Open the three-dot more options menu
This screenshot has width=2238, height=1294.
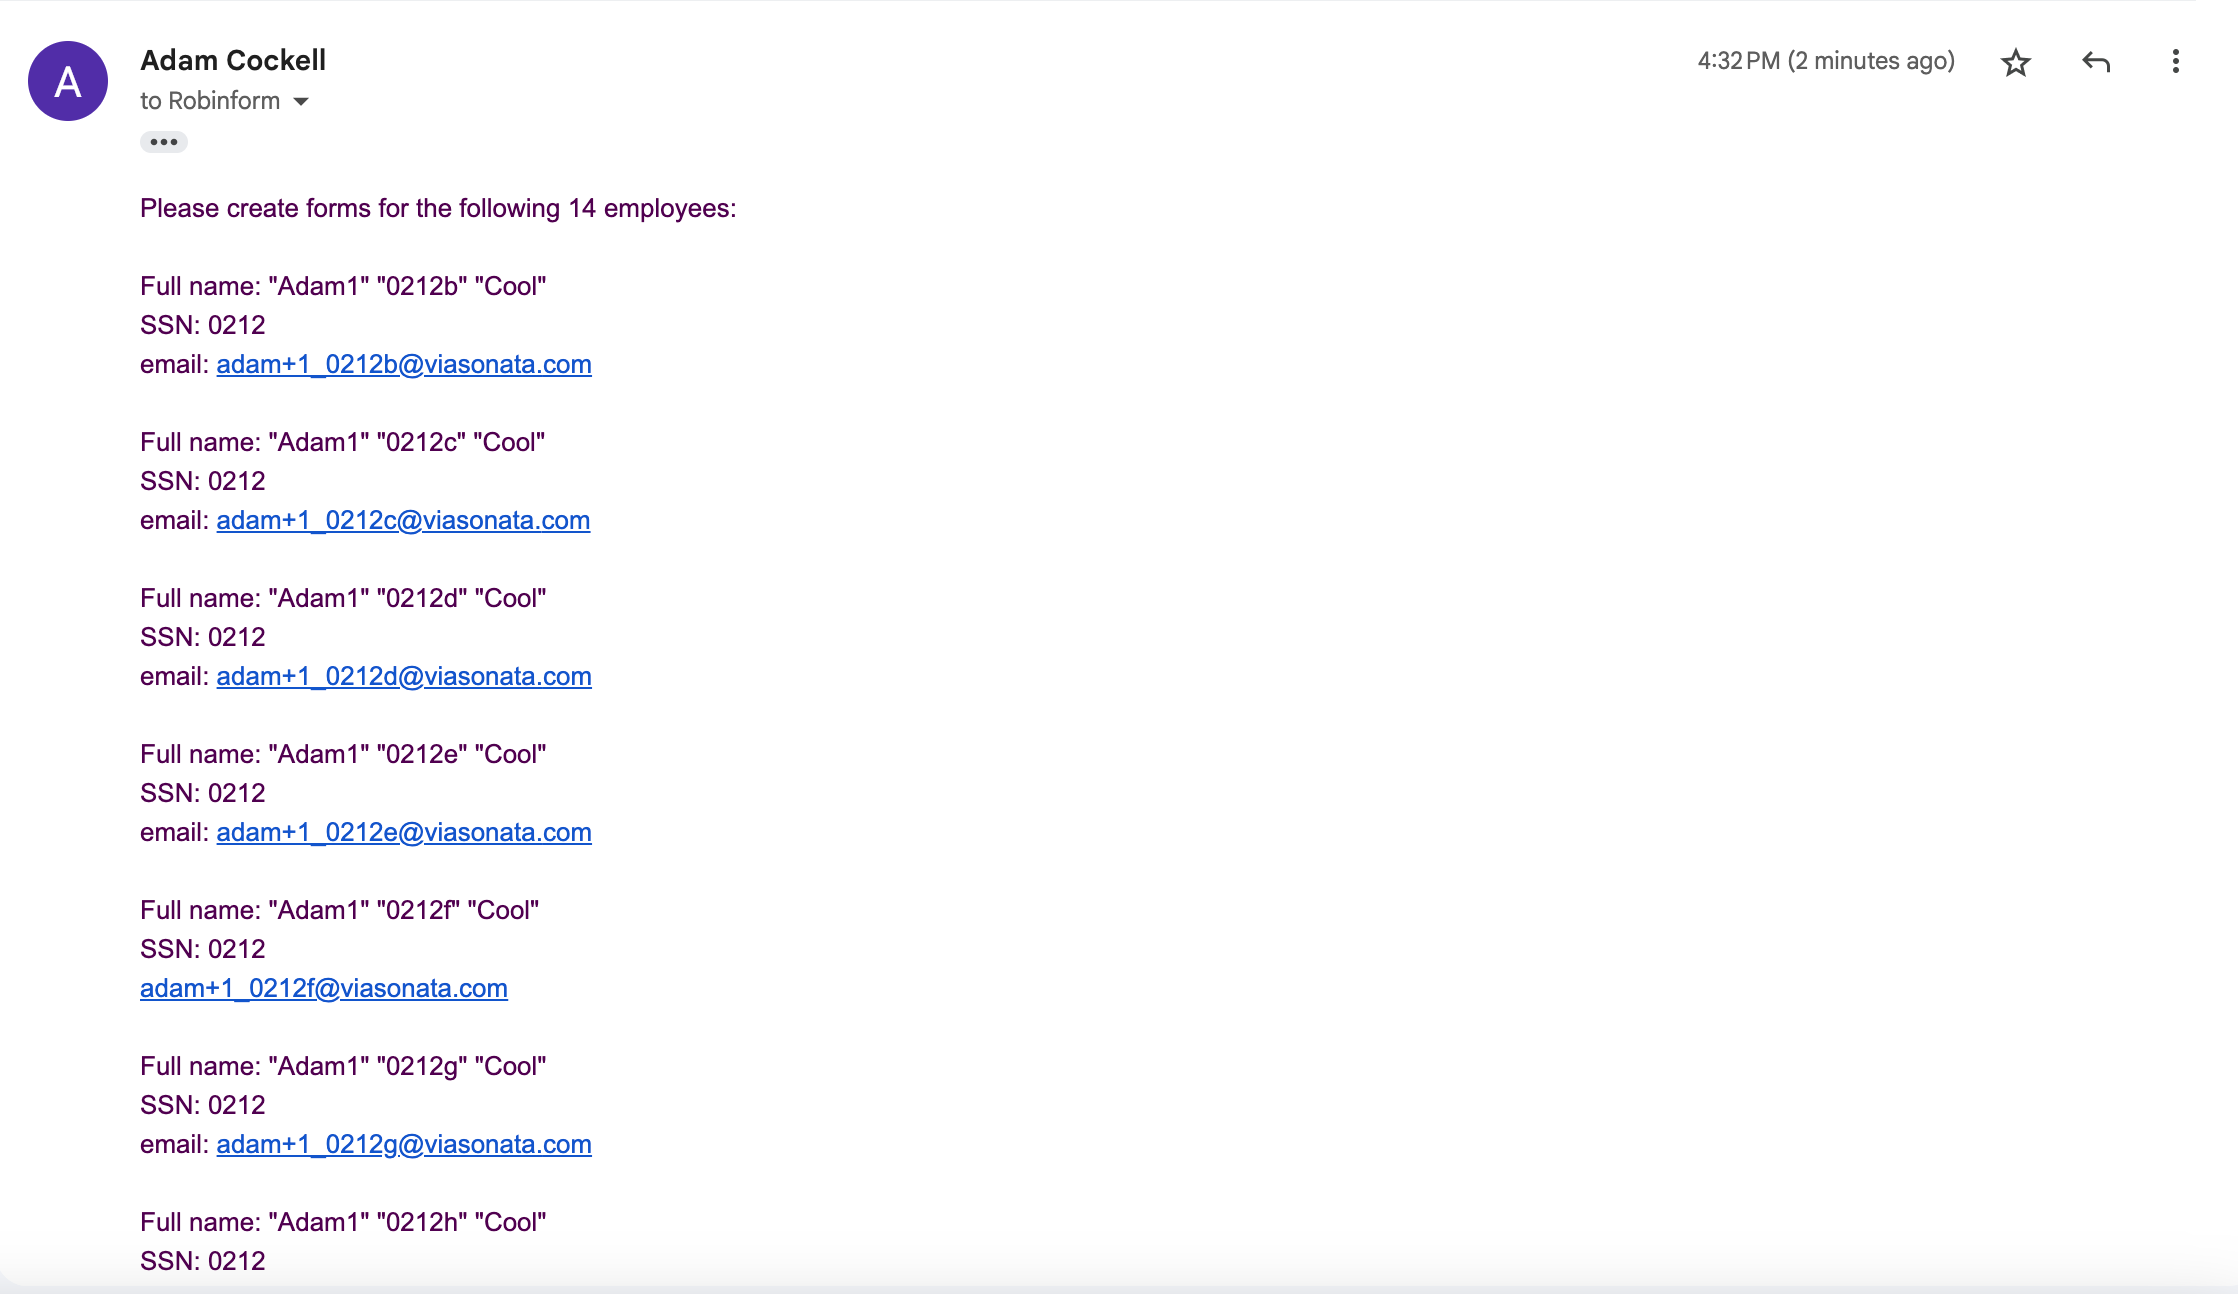point(2175,62)
